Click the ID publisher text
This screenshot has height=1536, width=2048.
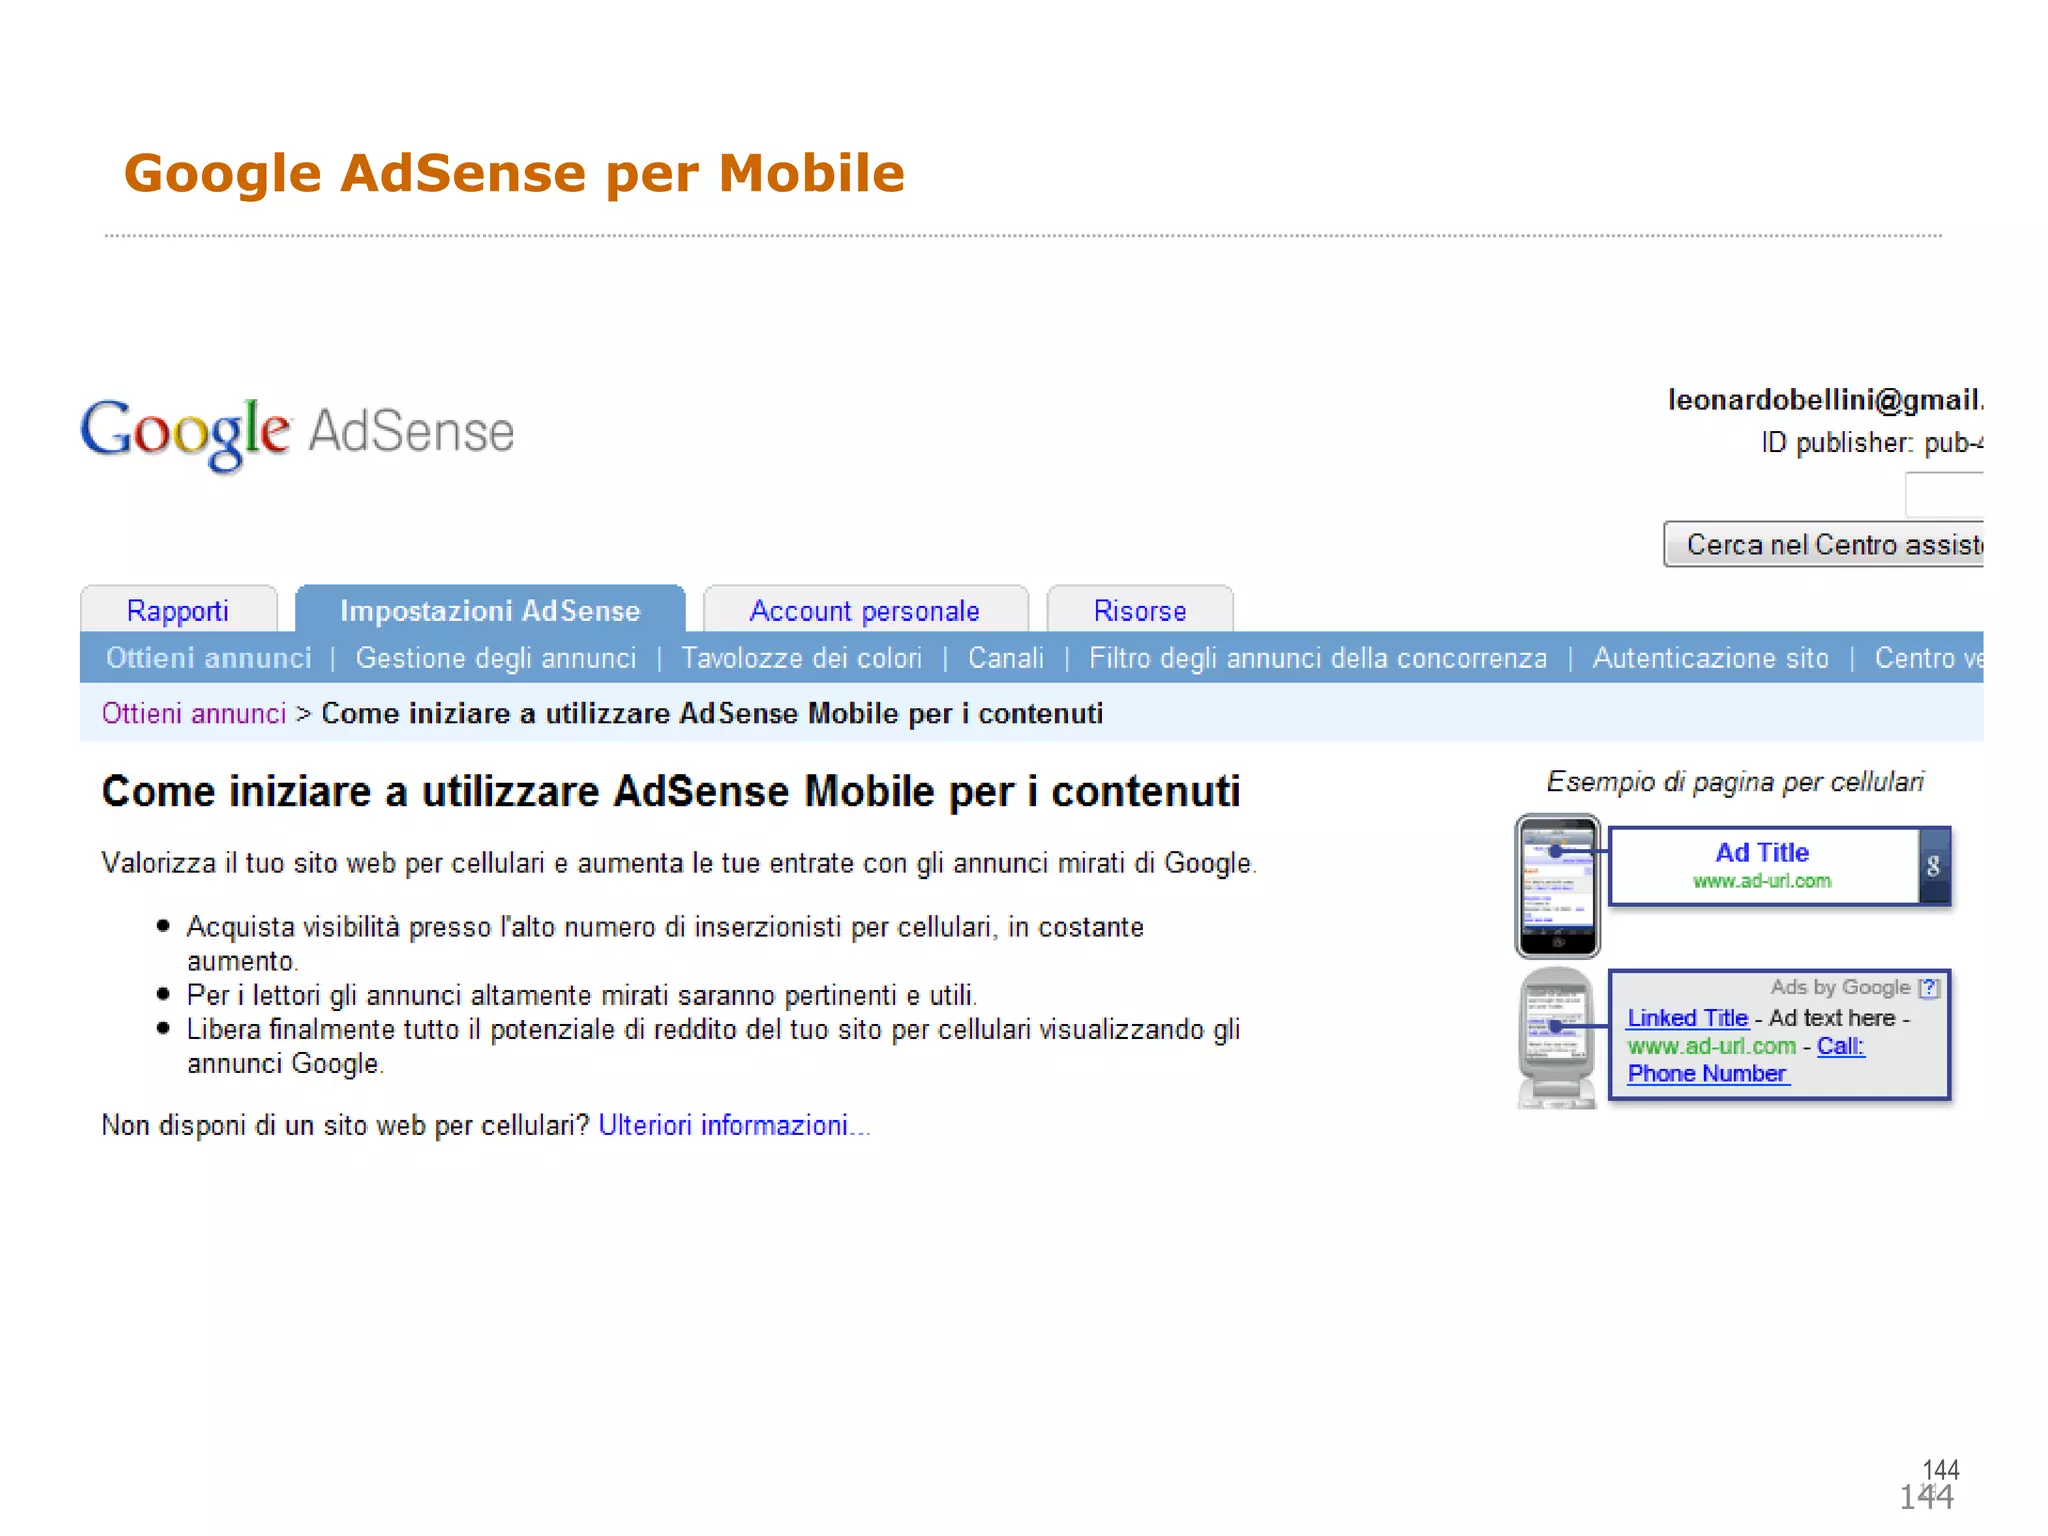coord(1872,442)
